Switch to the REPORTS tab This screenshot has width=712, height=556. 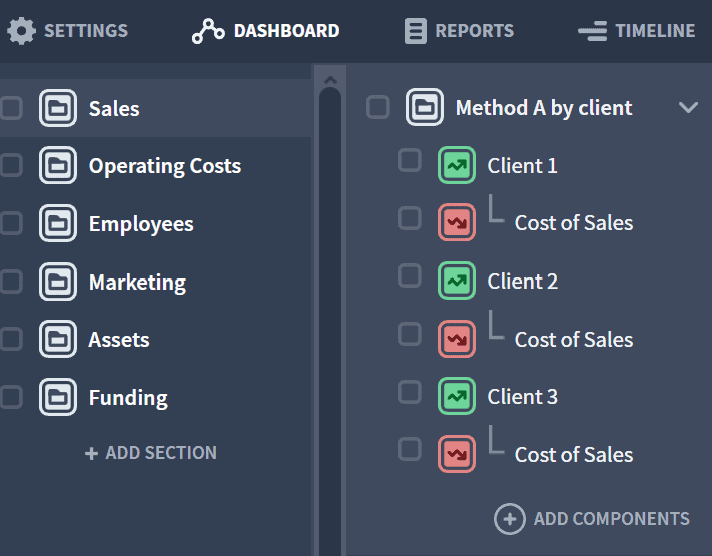point(459,31)
